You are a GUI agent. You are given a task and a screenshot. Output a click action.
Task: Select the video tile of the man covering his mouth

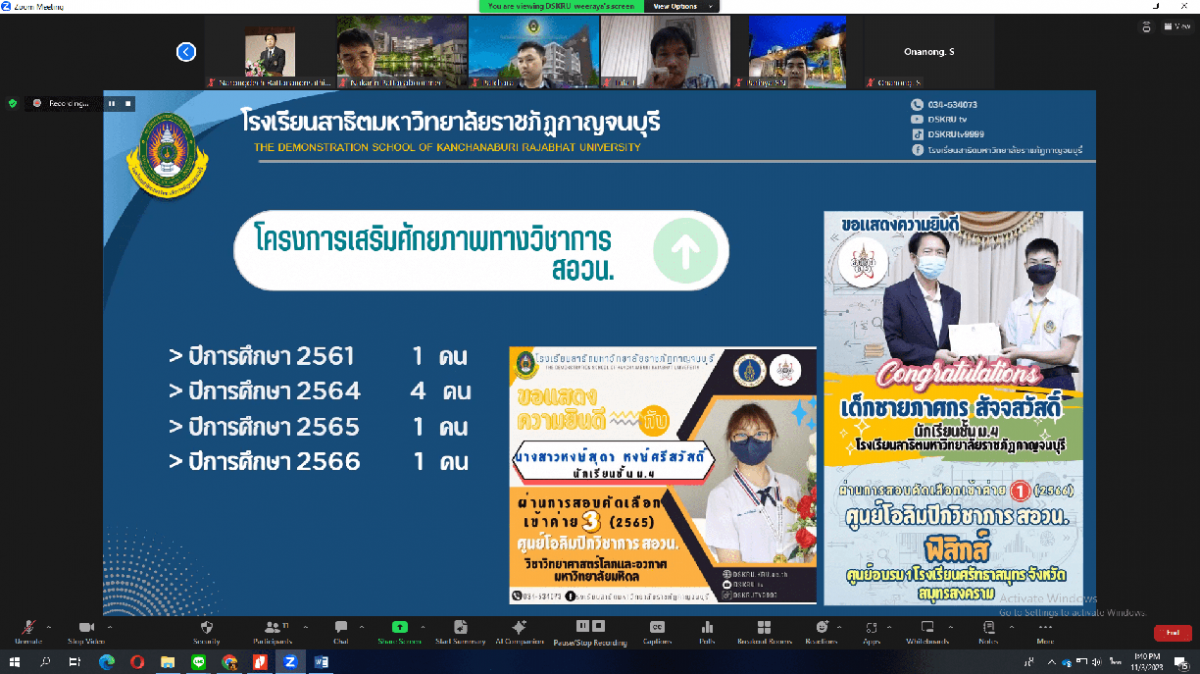(665, 52)
